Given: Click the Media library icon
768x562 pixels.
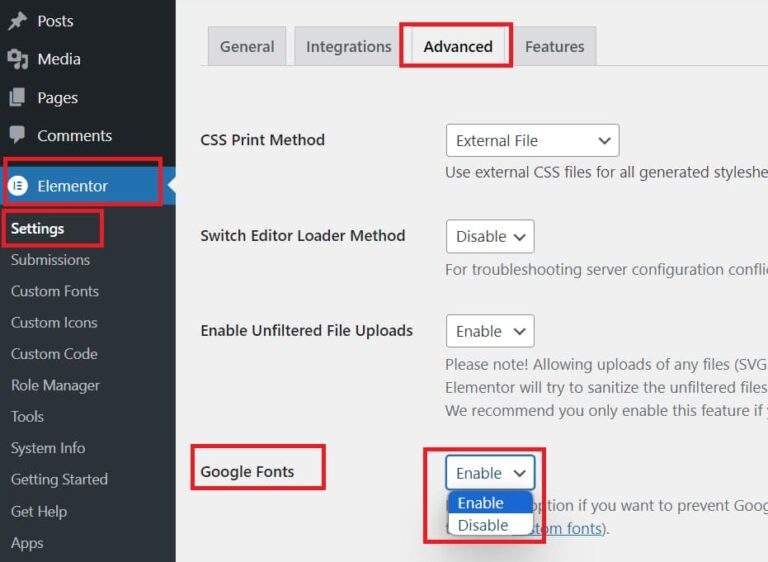Looking at the screenshot, I should [x=18, y=59].
